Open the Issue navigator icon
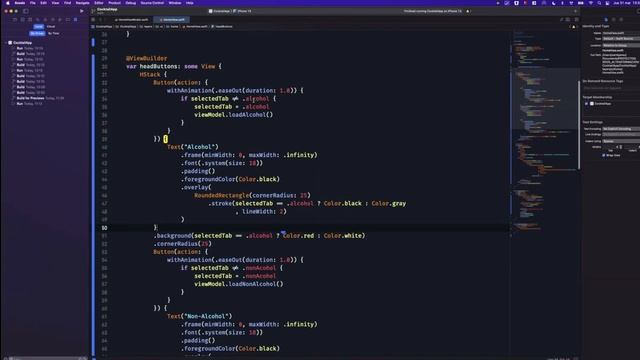 45,19
